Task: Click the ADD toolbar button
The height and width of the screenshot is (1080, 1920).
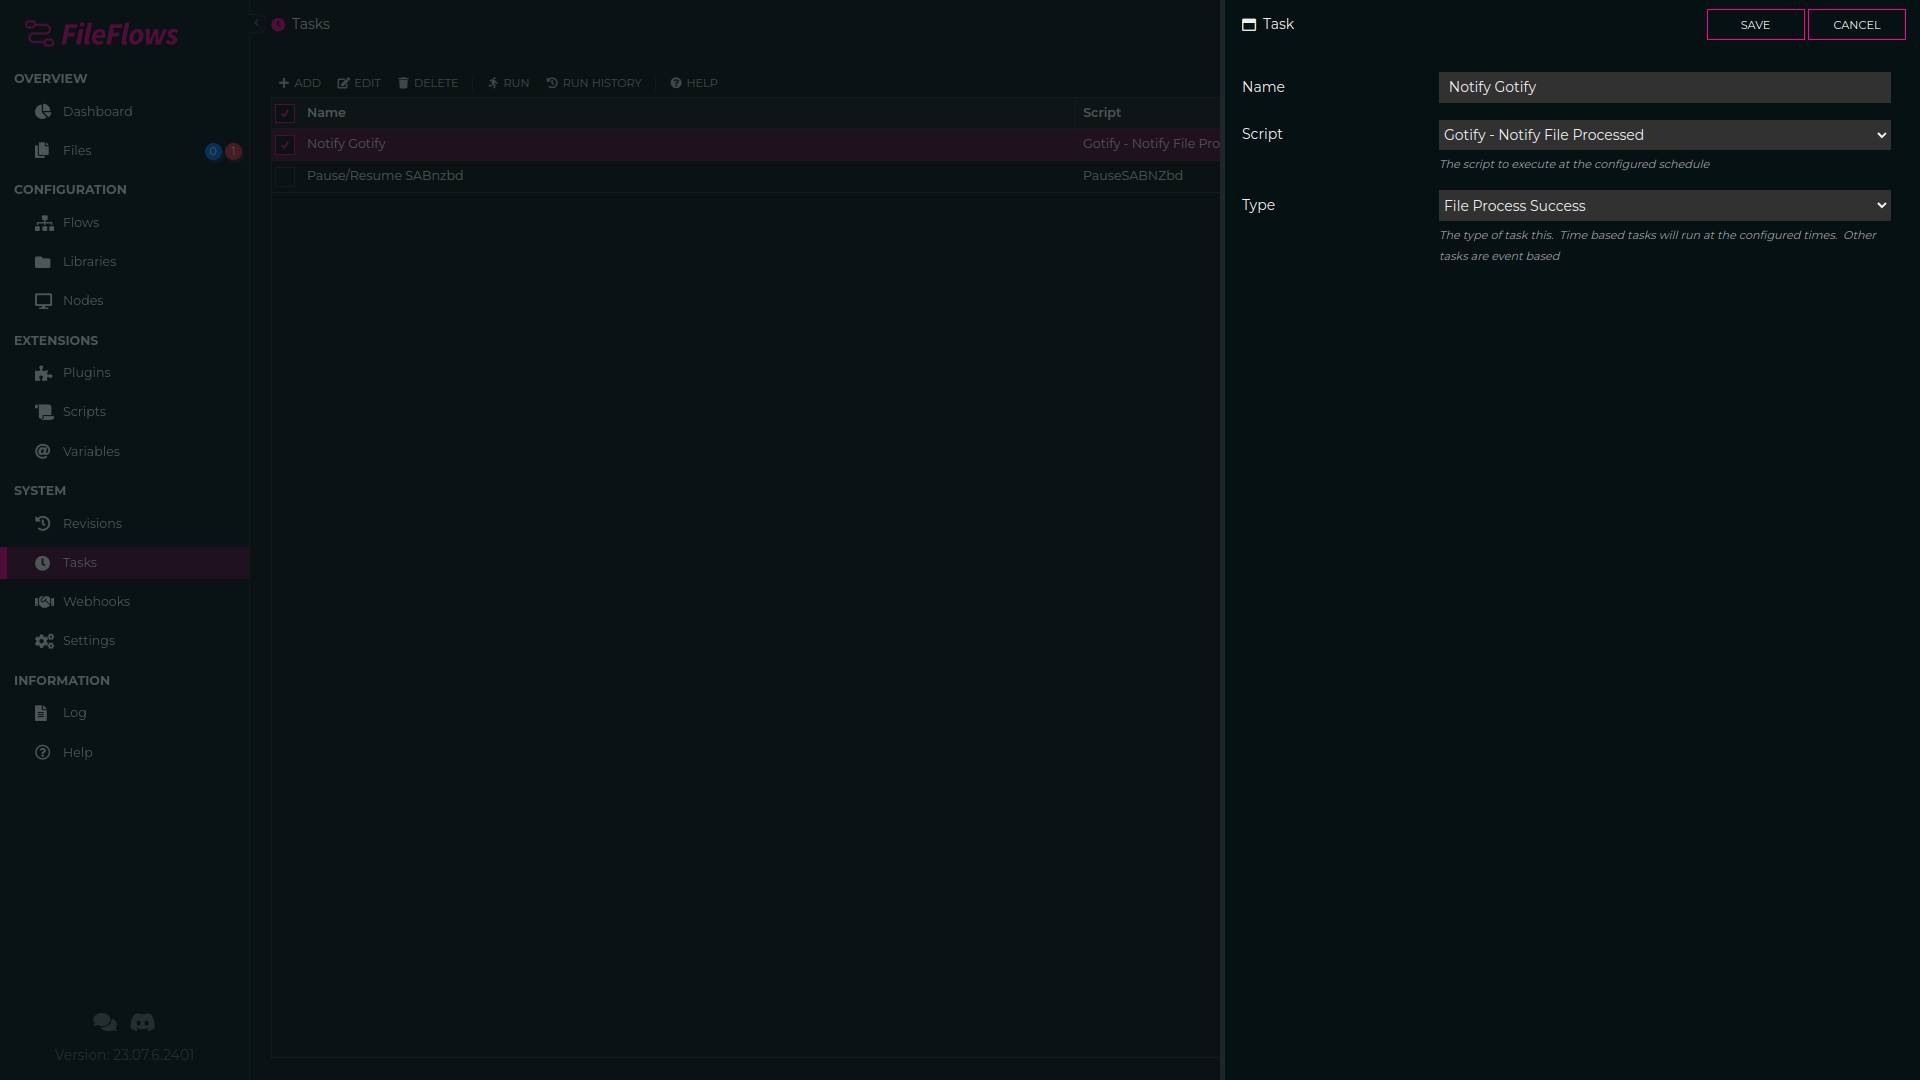Action: coord(299,83)
